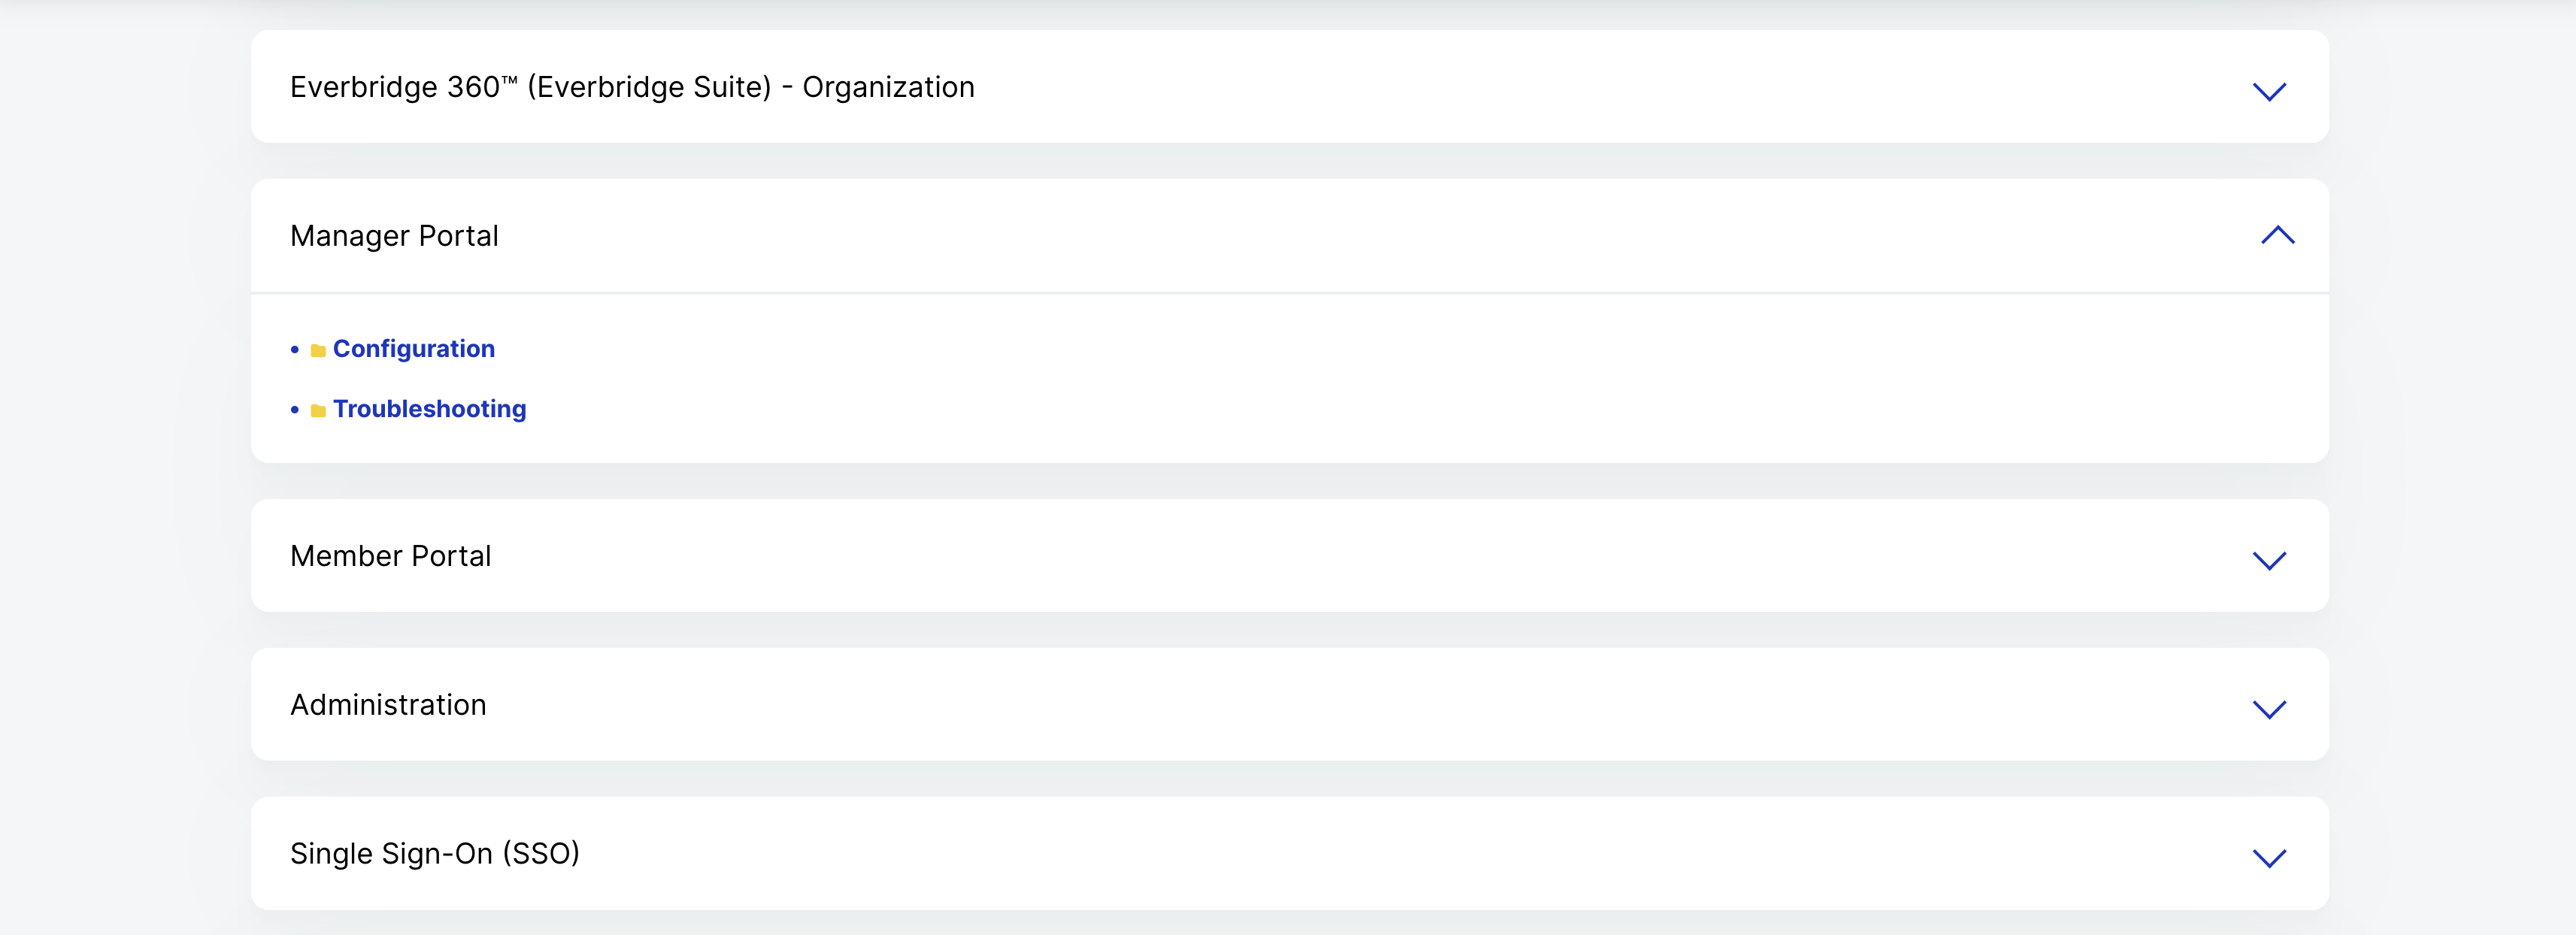Viewport: 2576px width, 935px height.
Task: Open the Troubleshooting link
Action: pos(430,409)
